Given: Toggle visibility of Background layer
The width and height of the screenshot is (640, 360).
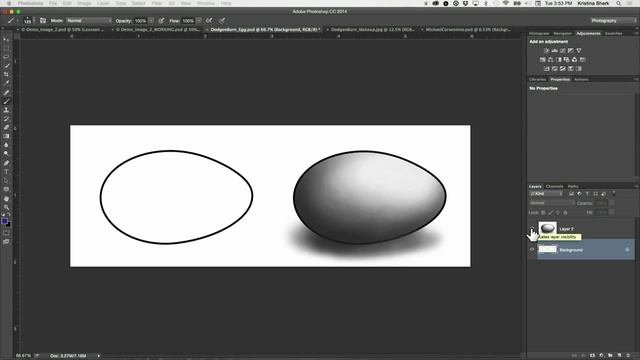Looking at the screenshot, I should [532, 249].
